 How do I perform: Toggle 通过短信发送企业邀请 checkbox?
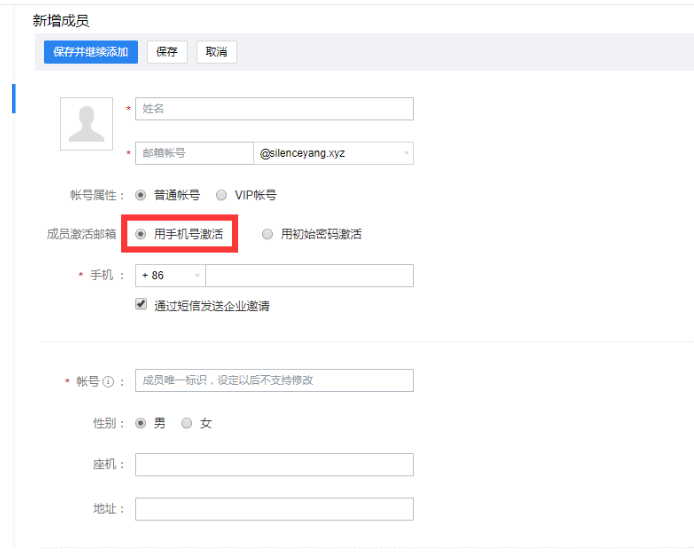tap(141, 305)
